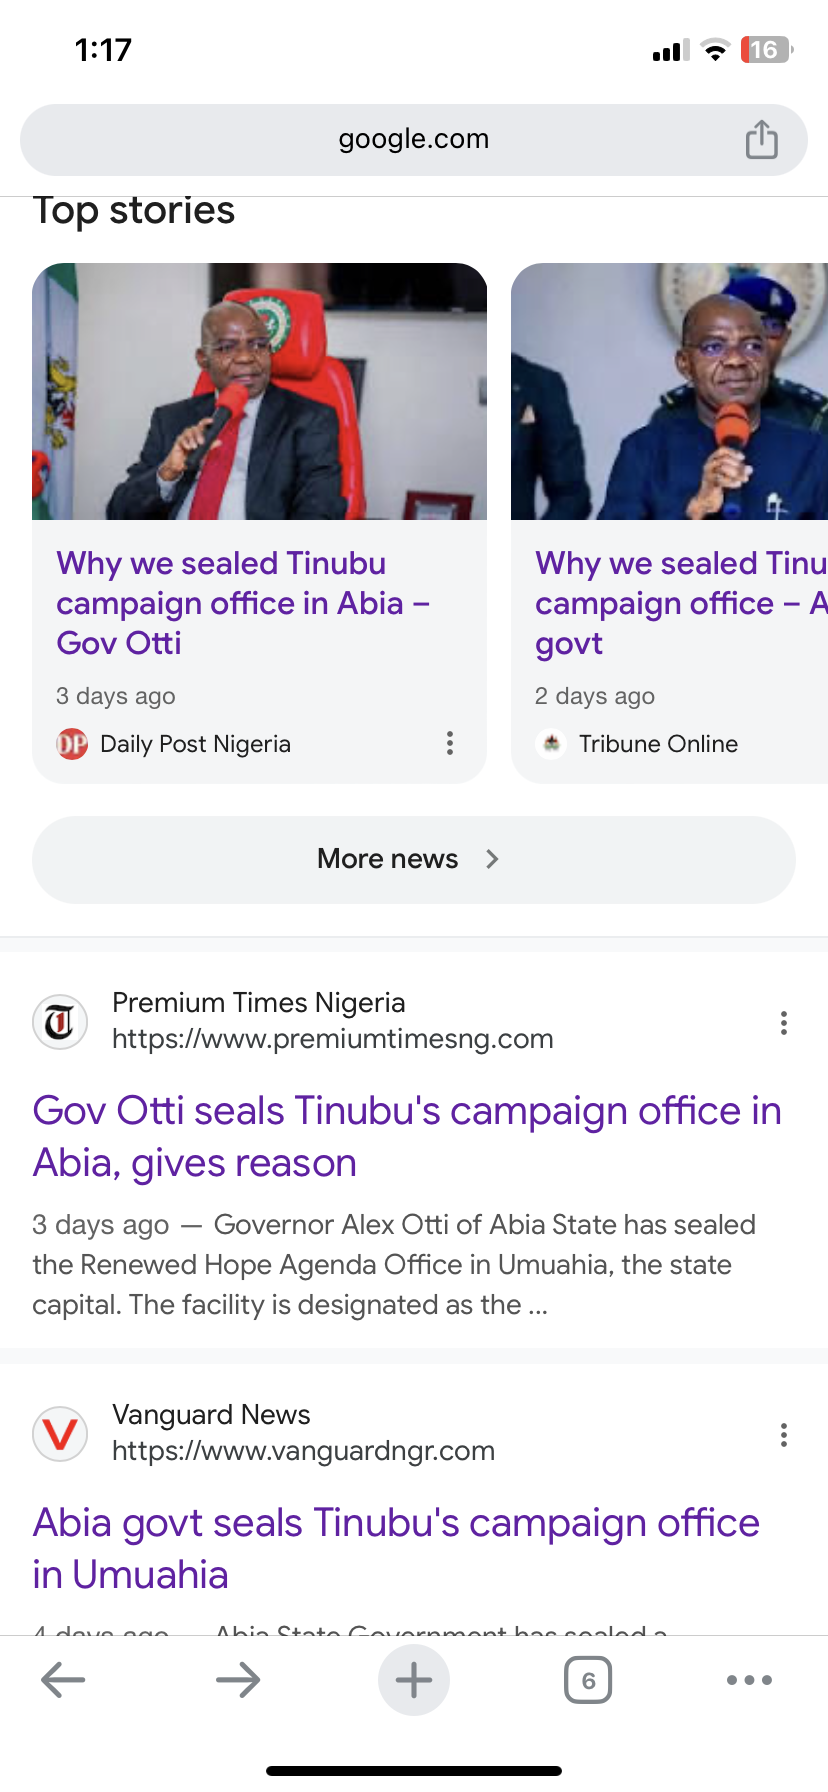828x1792 pixels.
Task: Open Daily Post Nigeria story options menu
Action: [x=450, y=743]
